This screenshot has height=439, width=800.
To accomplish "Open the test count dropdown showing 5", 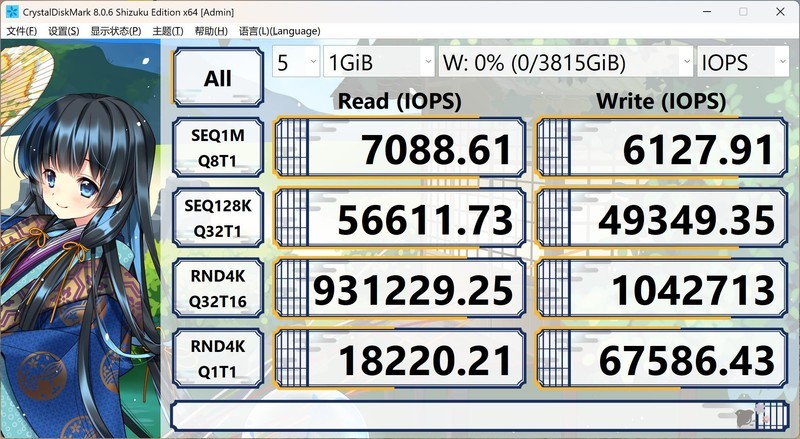I will (296, 62).
